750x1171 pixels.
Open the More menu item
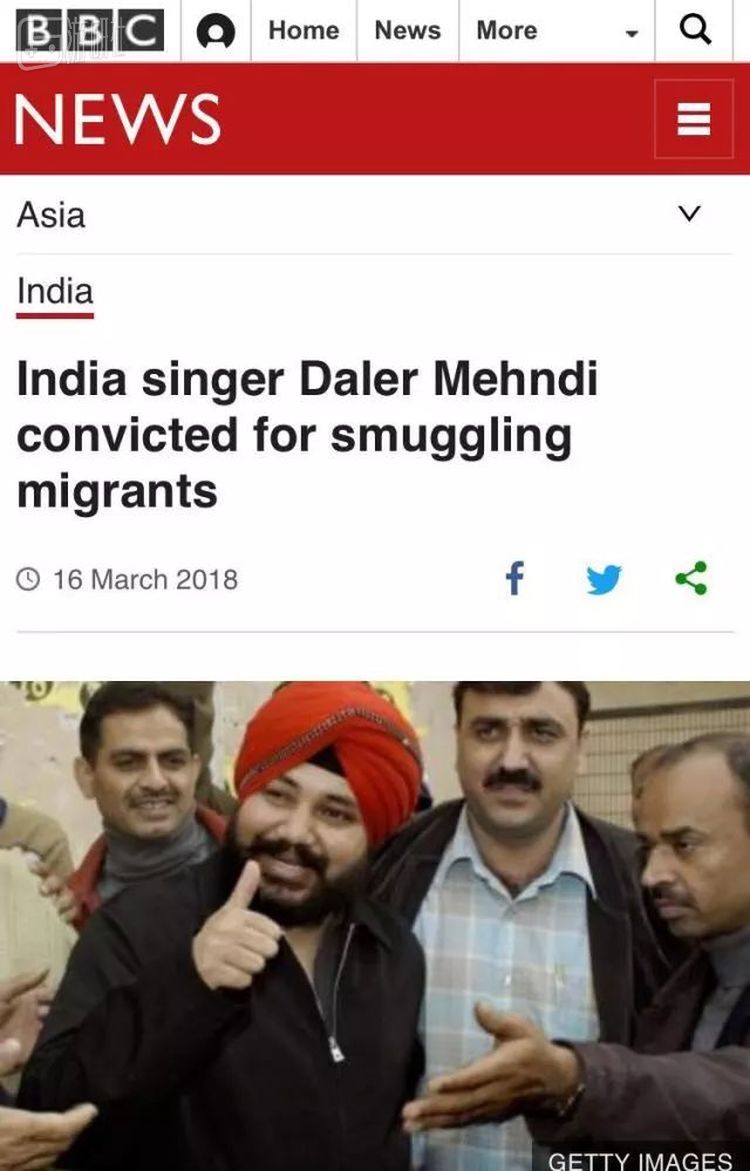click(507, 31)
